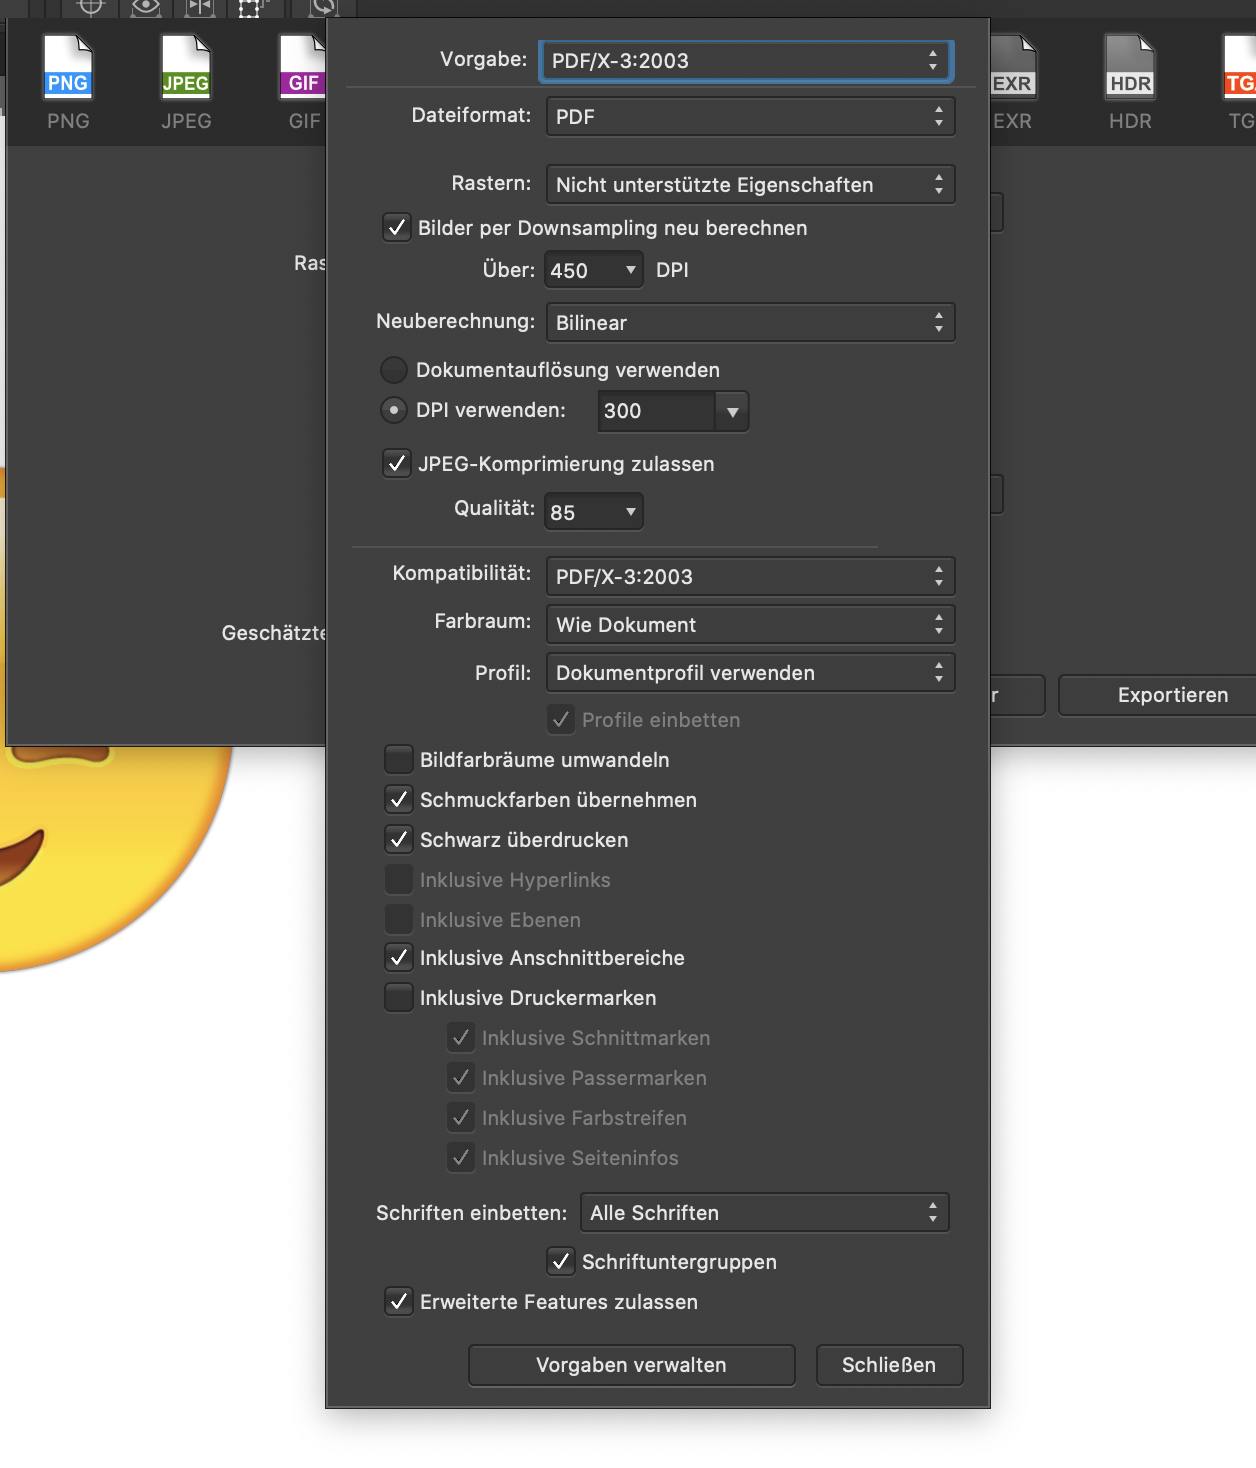Viewport: 1256px width, 1468px height.
Task: Select the JPEG export format icon
Action: tap(186, 67)
